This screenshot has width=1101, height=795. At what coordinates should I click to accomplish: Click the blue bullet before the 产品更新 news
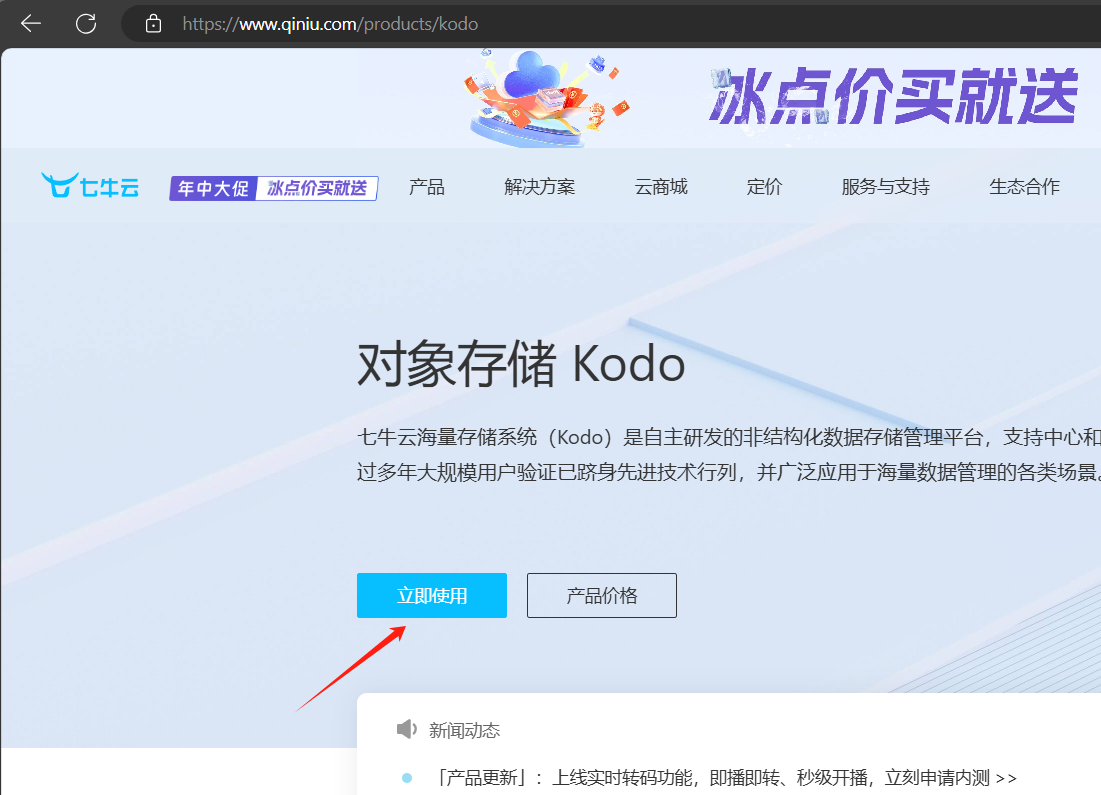[407, 778]
